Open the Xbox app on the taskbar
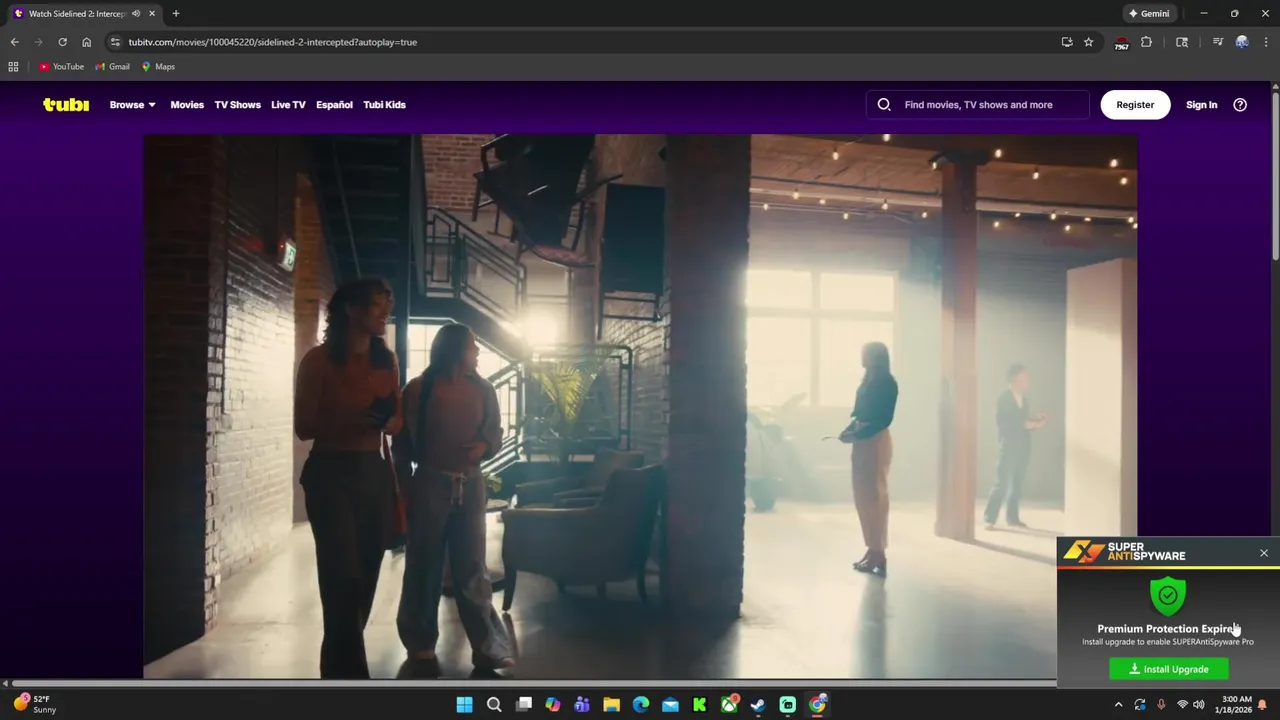 point(729,705)
